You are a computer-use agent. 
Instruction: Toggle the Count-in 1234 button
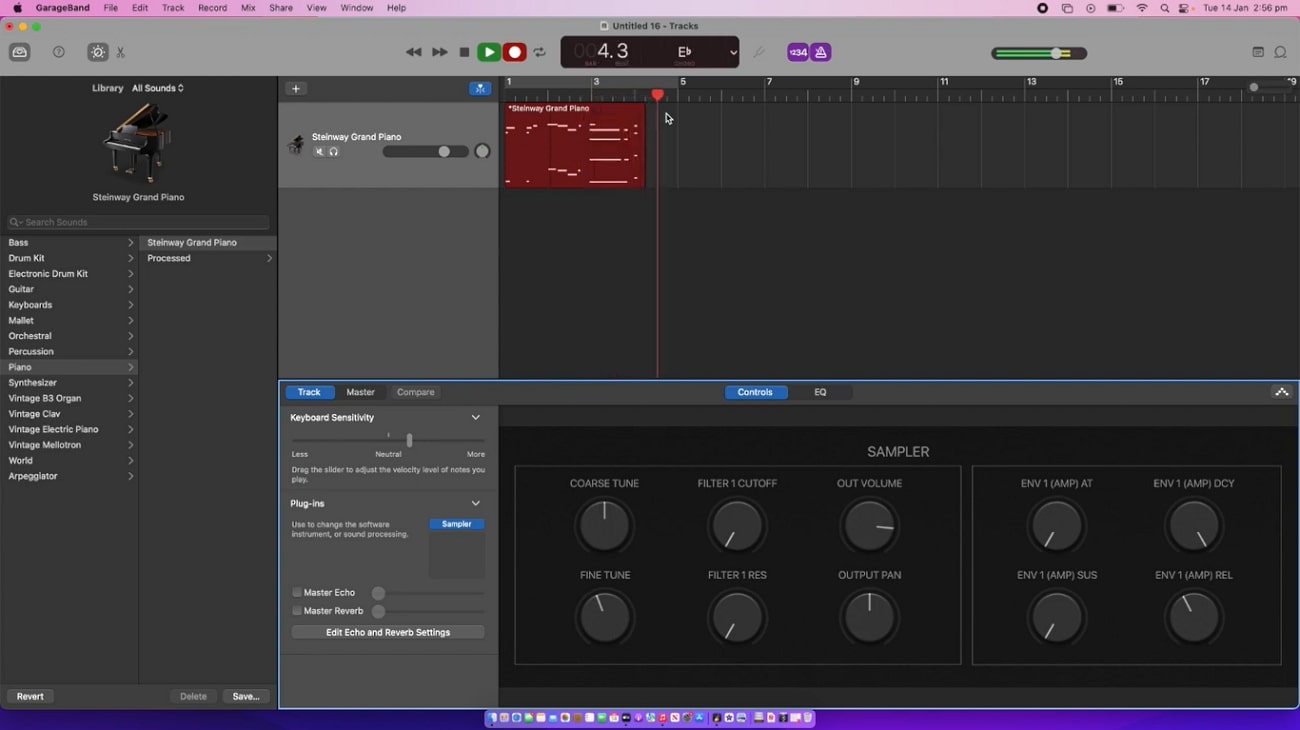[x=798, y=53]
